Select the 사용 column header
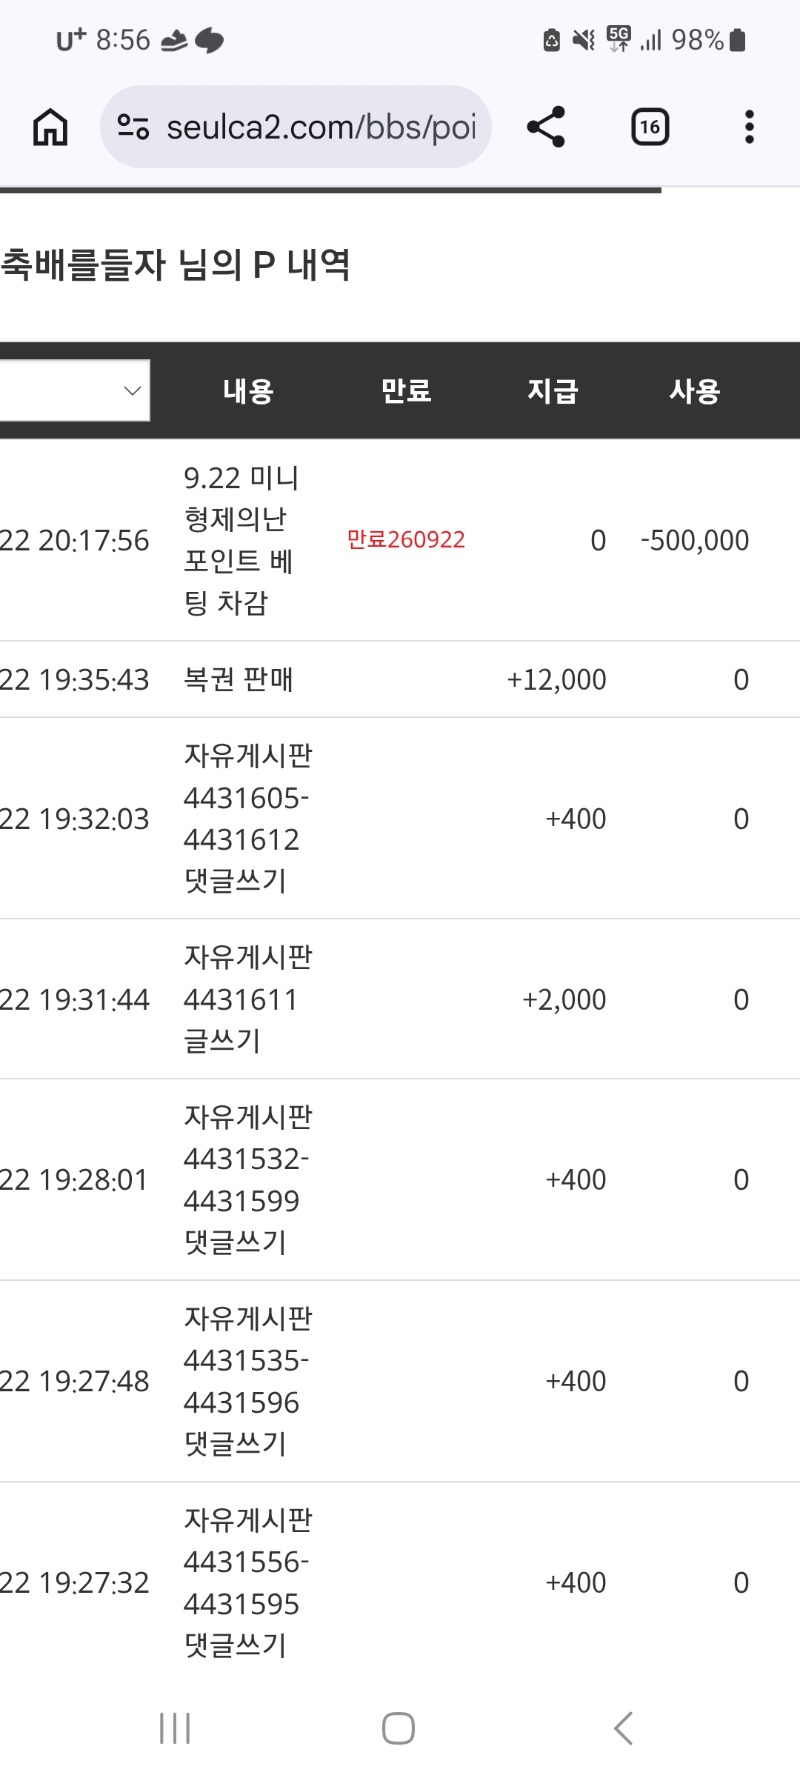The image size is (800, 1778). pyautogui.click(x=695, y=391)
